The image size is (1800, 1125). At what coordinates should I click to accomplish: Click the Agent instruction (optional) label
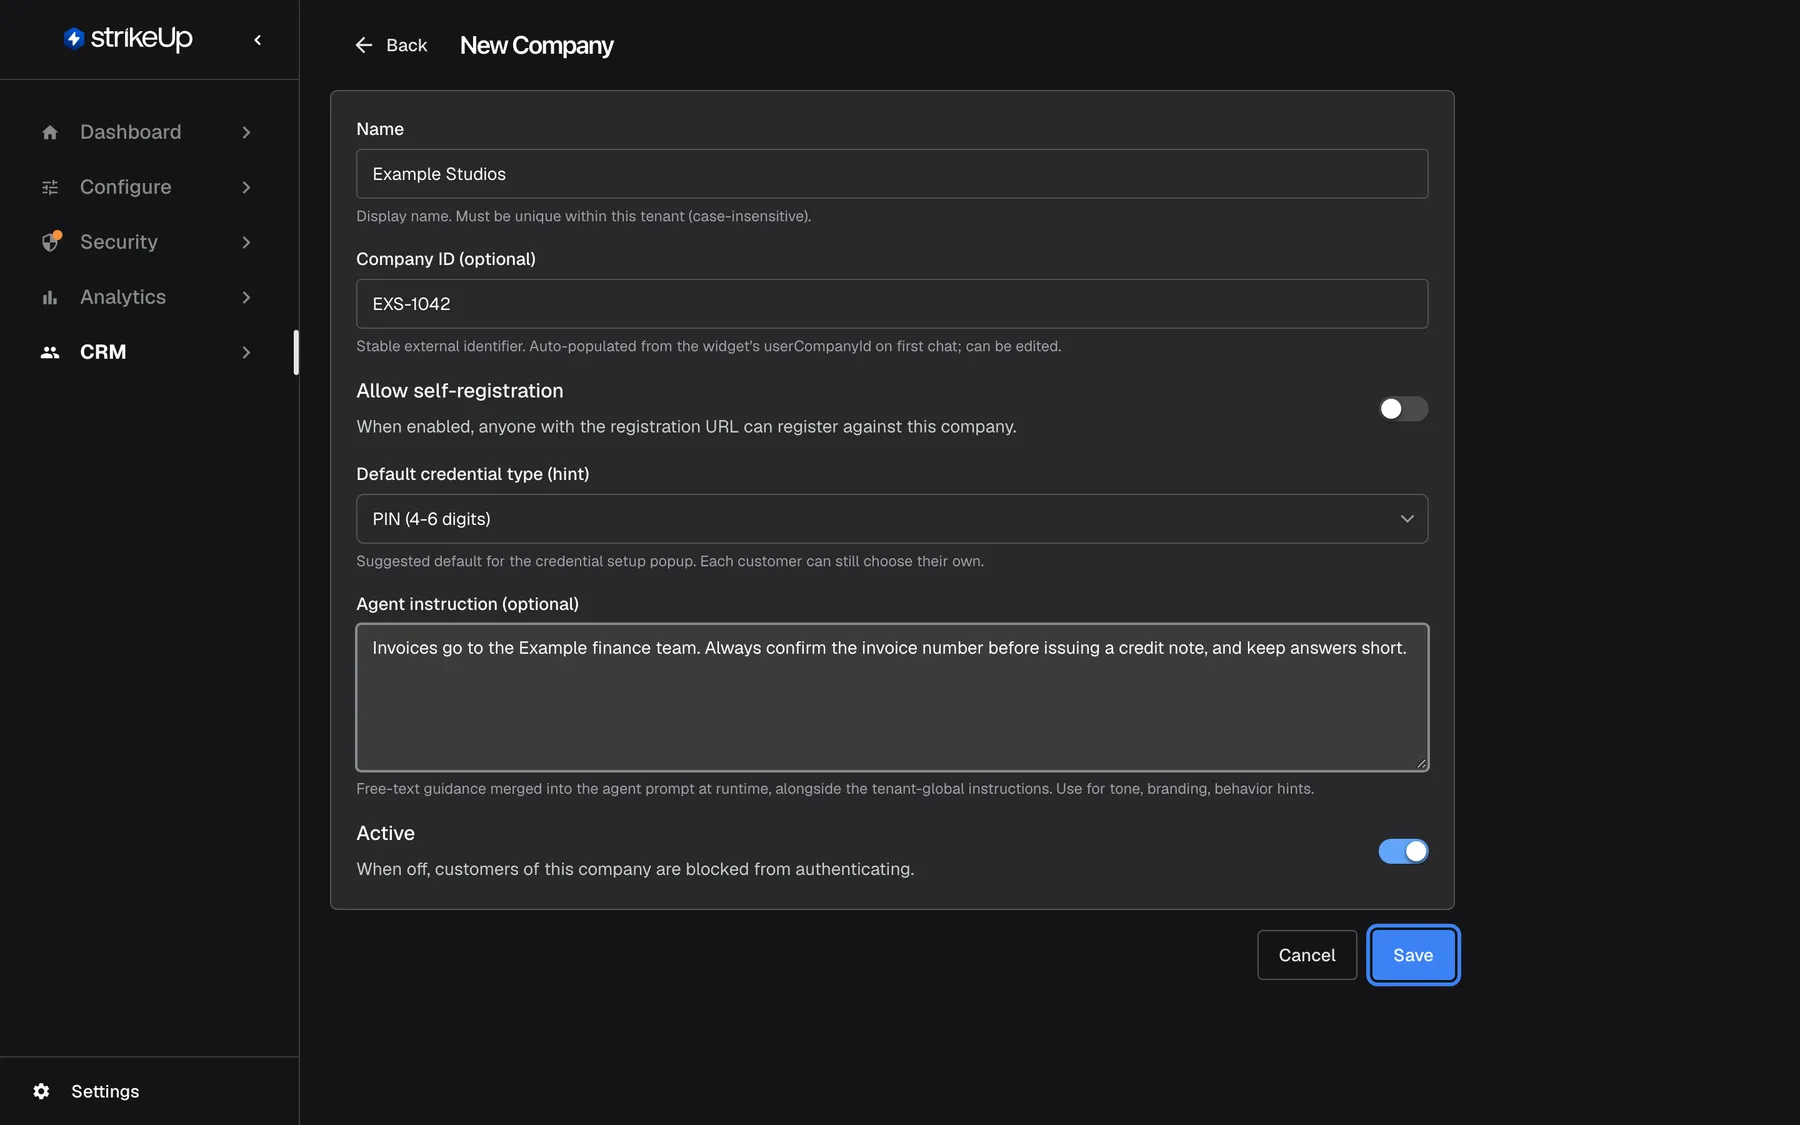(x=468, y=604)
